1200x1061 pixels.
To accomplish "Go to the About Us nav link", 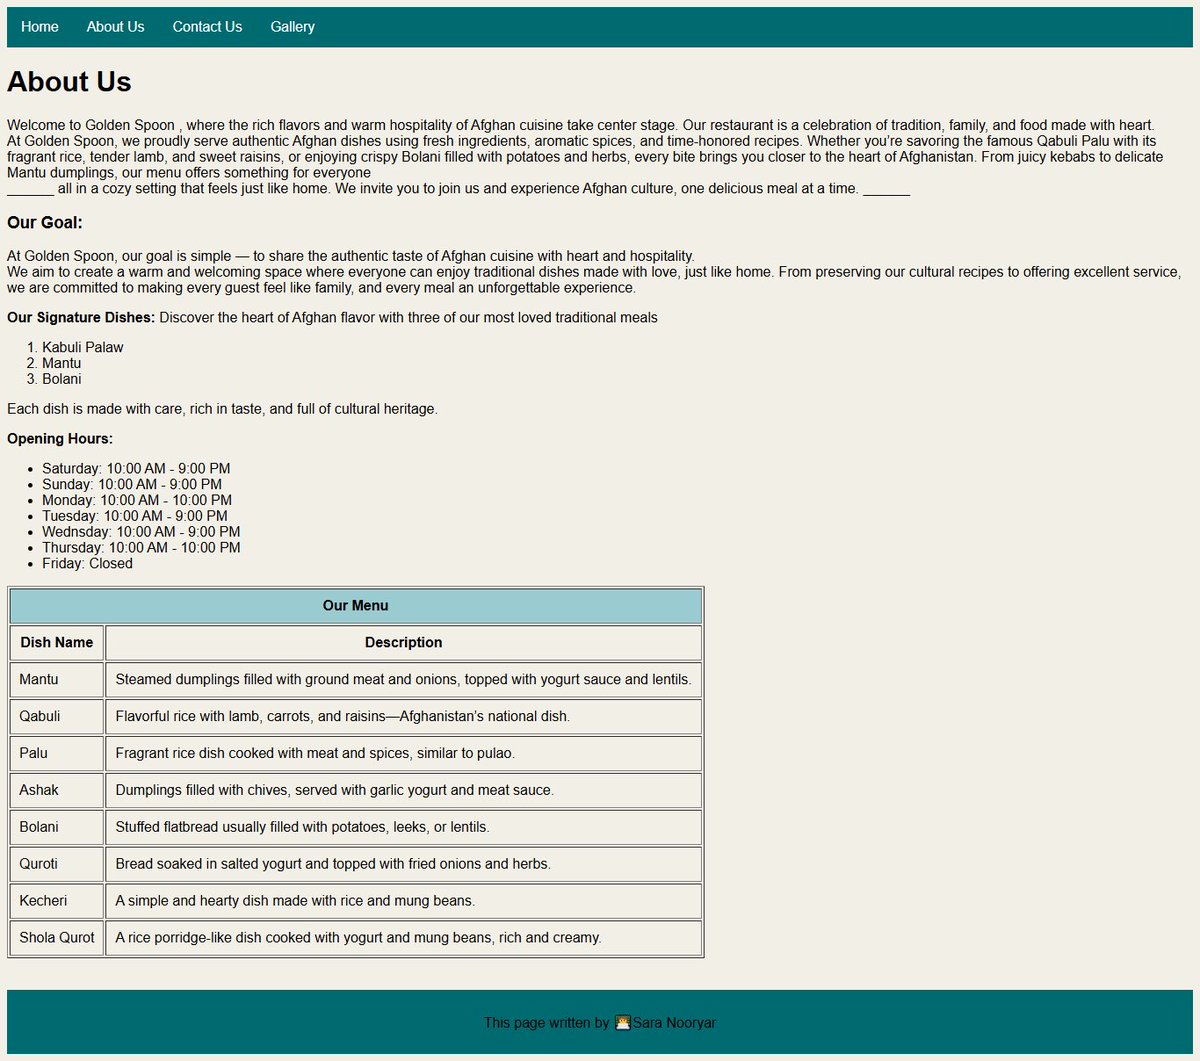I will click(115, 27).
